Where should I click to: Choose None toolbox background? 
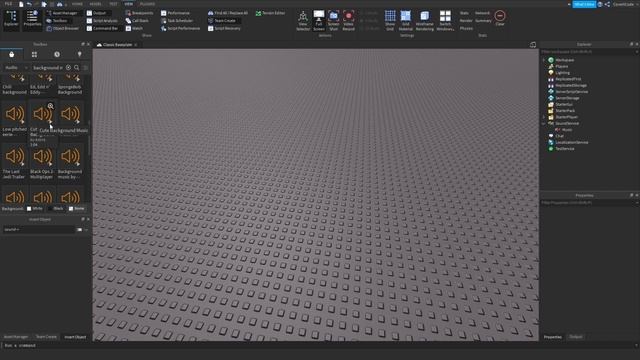[x=76, y=209]
